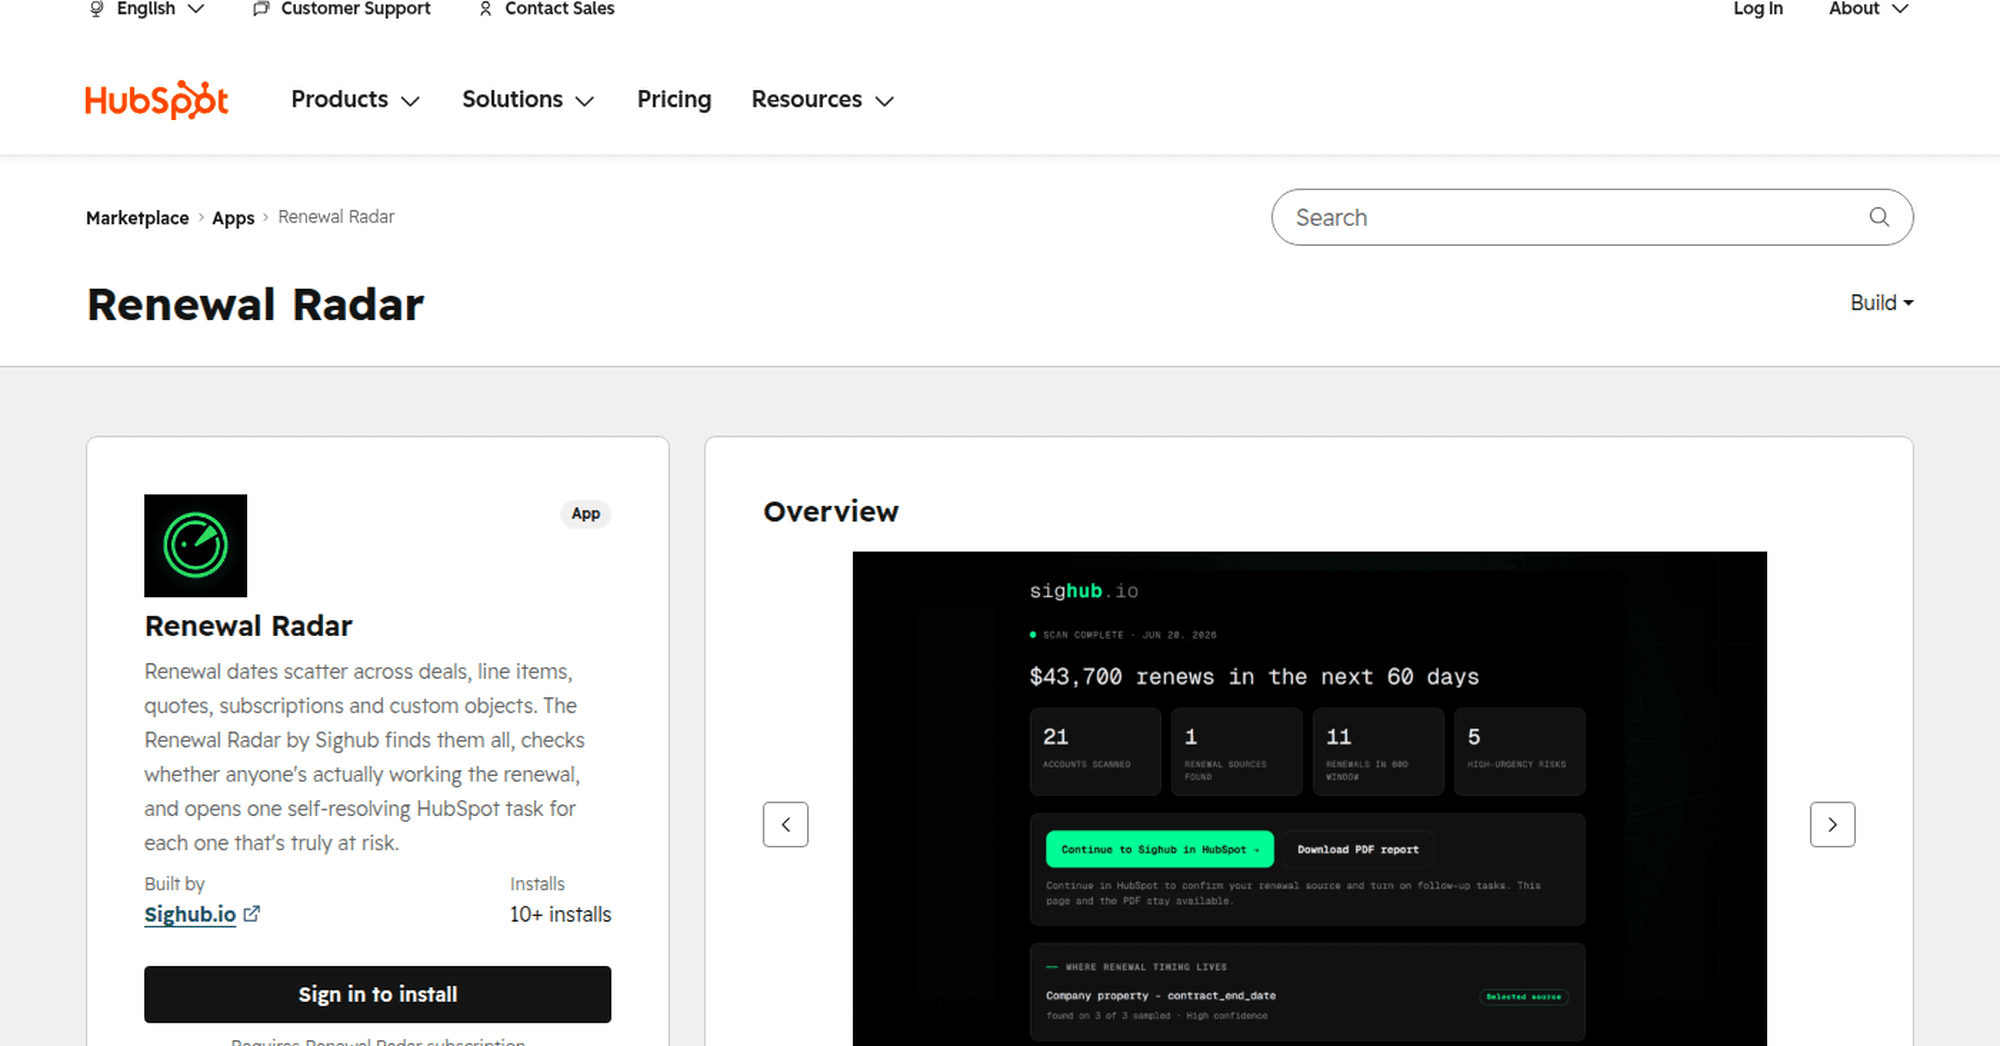Open Contact Sales link
This screenshot has width=2000, height=1046.
[559, 8]
